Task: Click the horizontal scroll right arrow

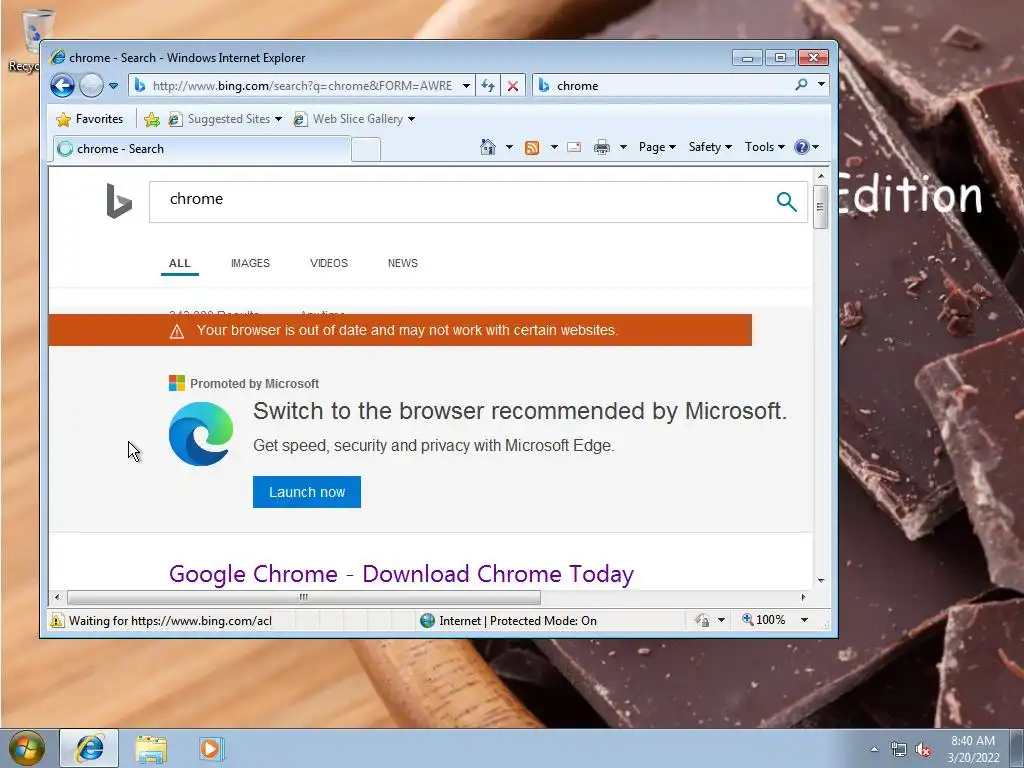Action: click(x=803, y=597)
